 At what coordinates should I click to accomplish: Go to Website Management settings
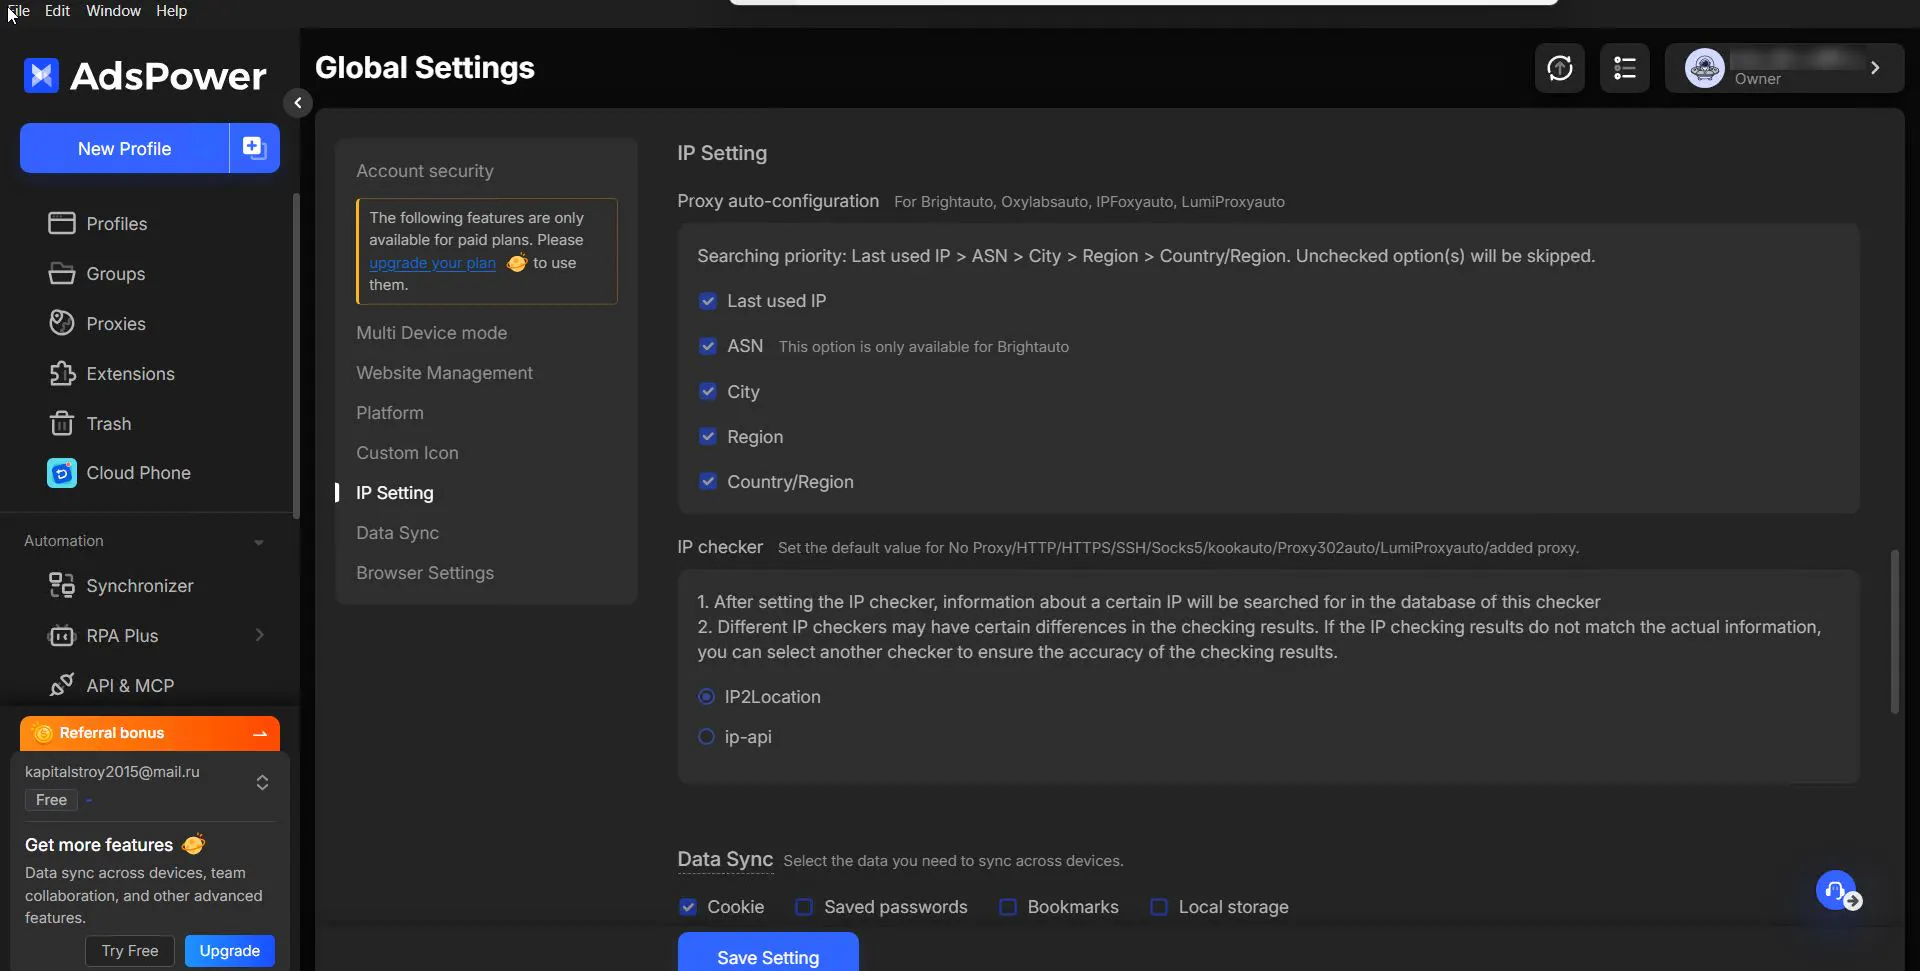[444, 373]
